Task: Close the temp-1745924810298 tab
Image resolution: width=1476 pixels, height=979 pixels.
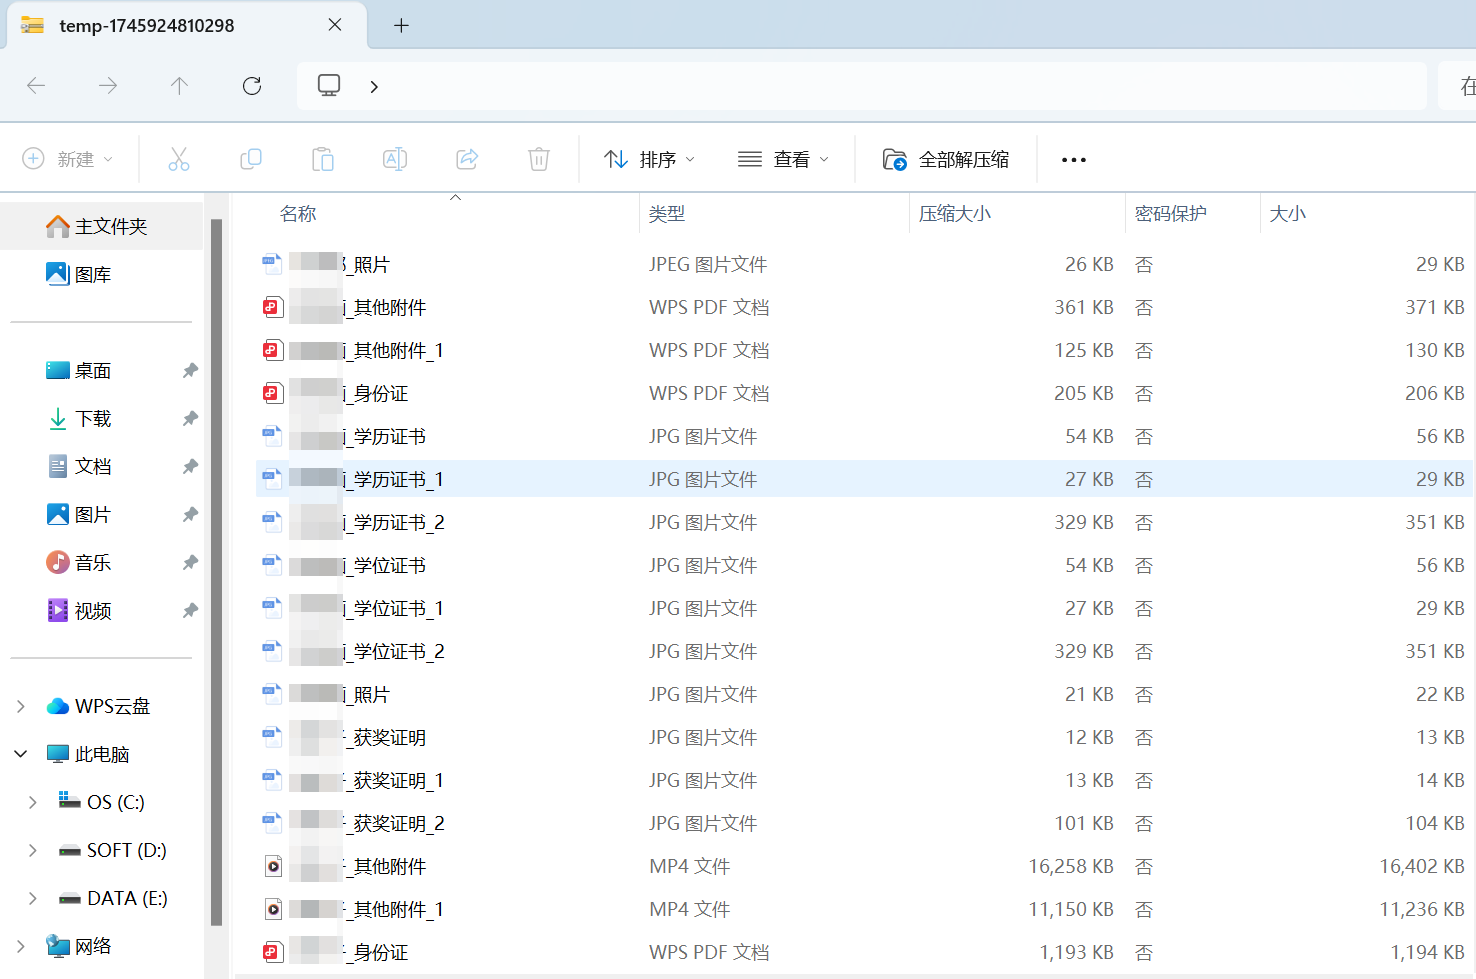Action: tap(335, 25)
